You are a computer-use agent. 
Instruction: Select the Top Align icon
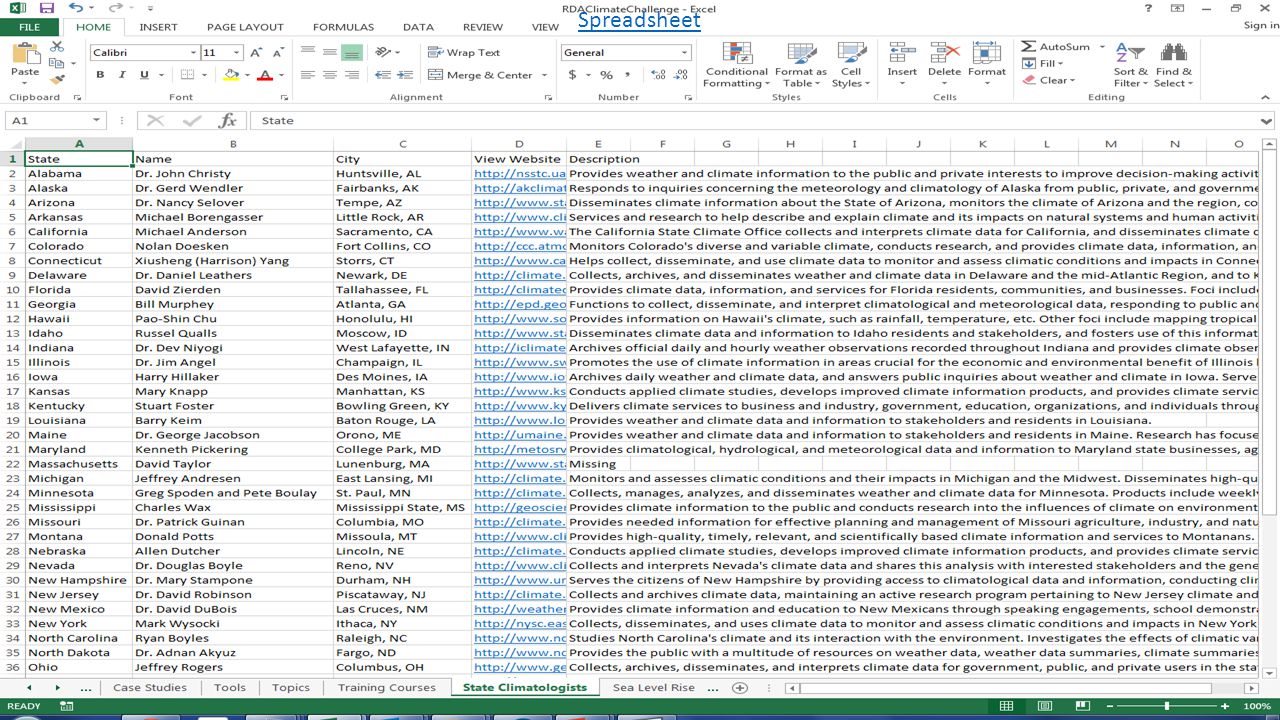point(308,52)
